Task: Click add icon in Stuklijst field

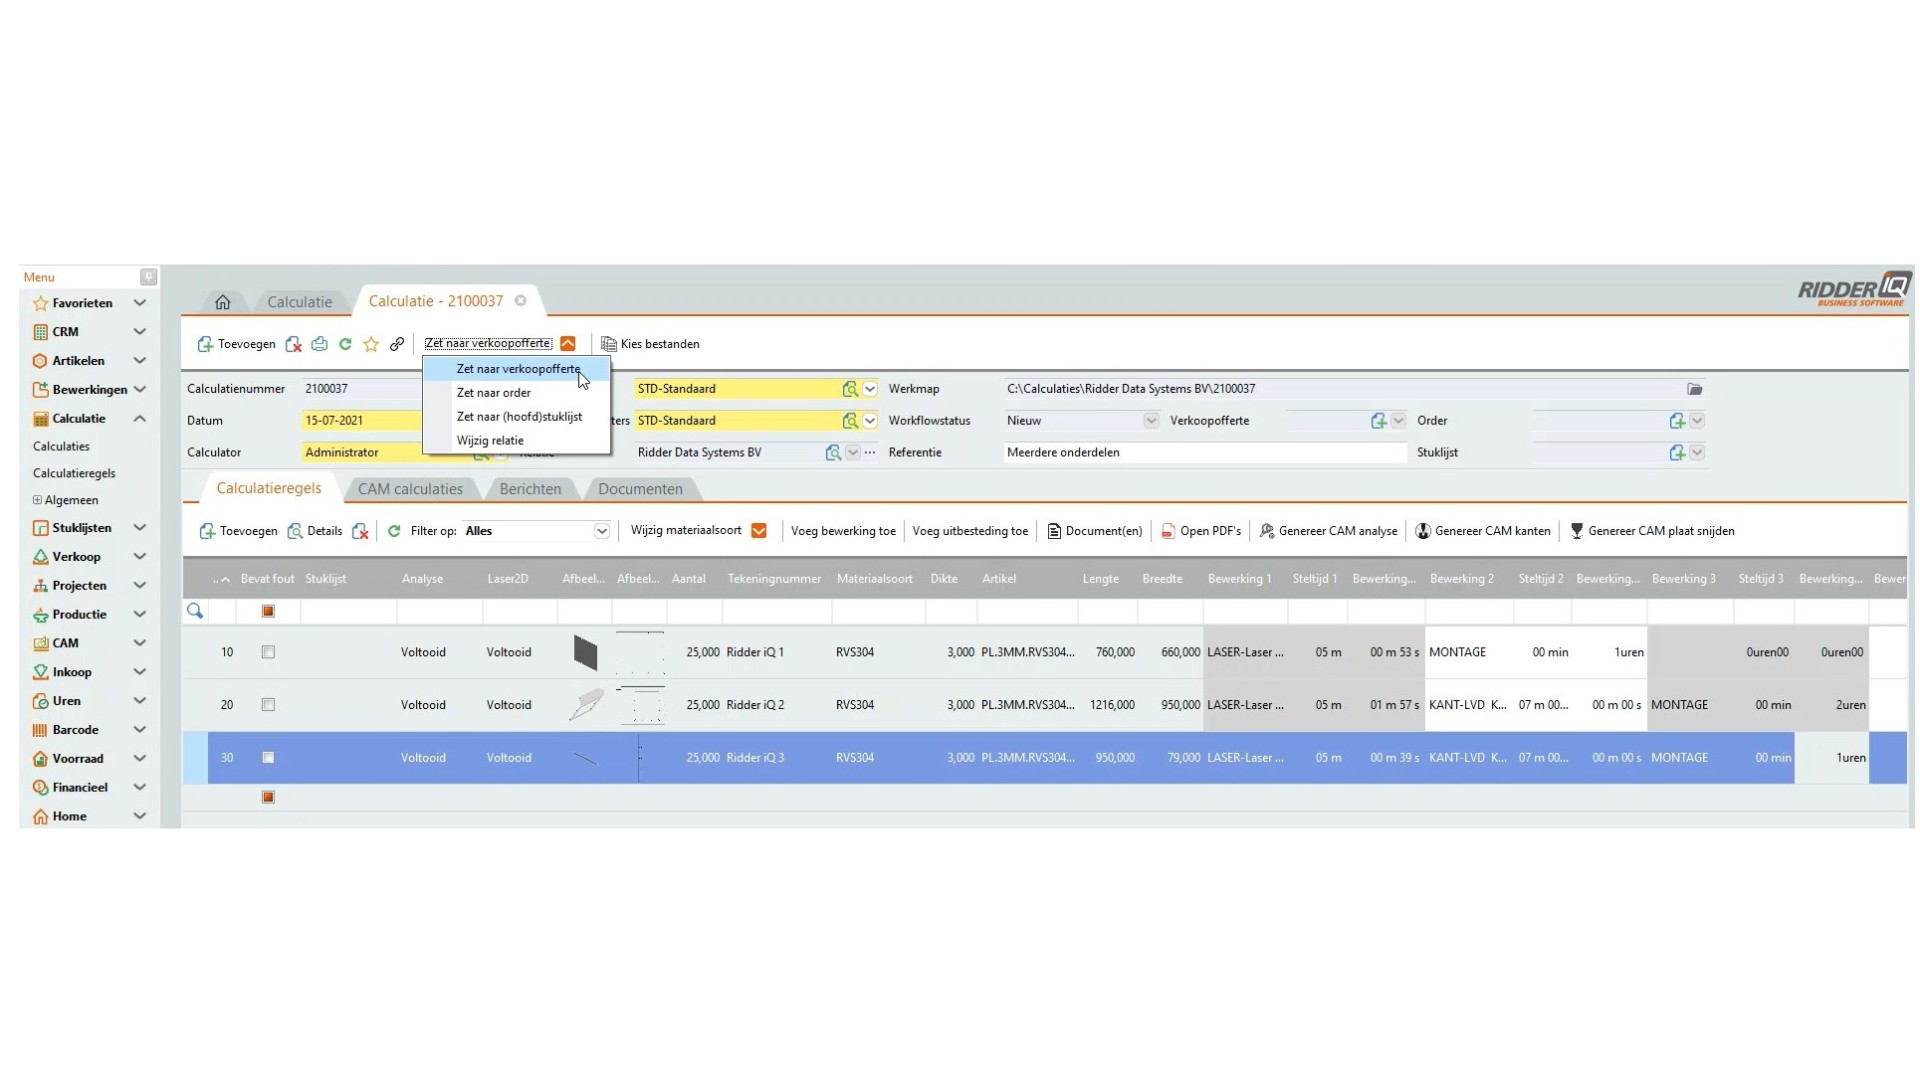Action: (1677, 453)
